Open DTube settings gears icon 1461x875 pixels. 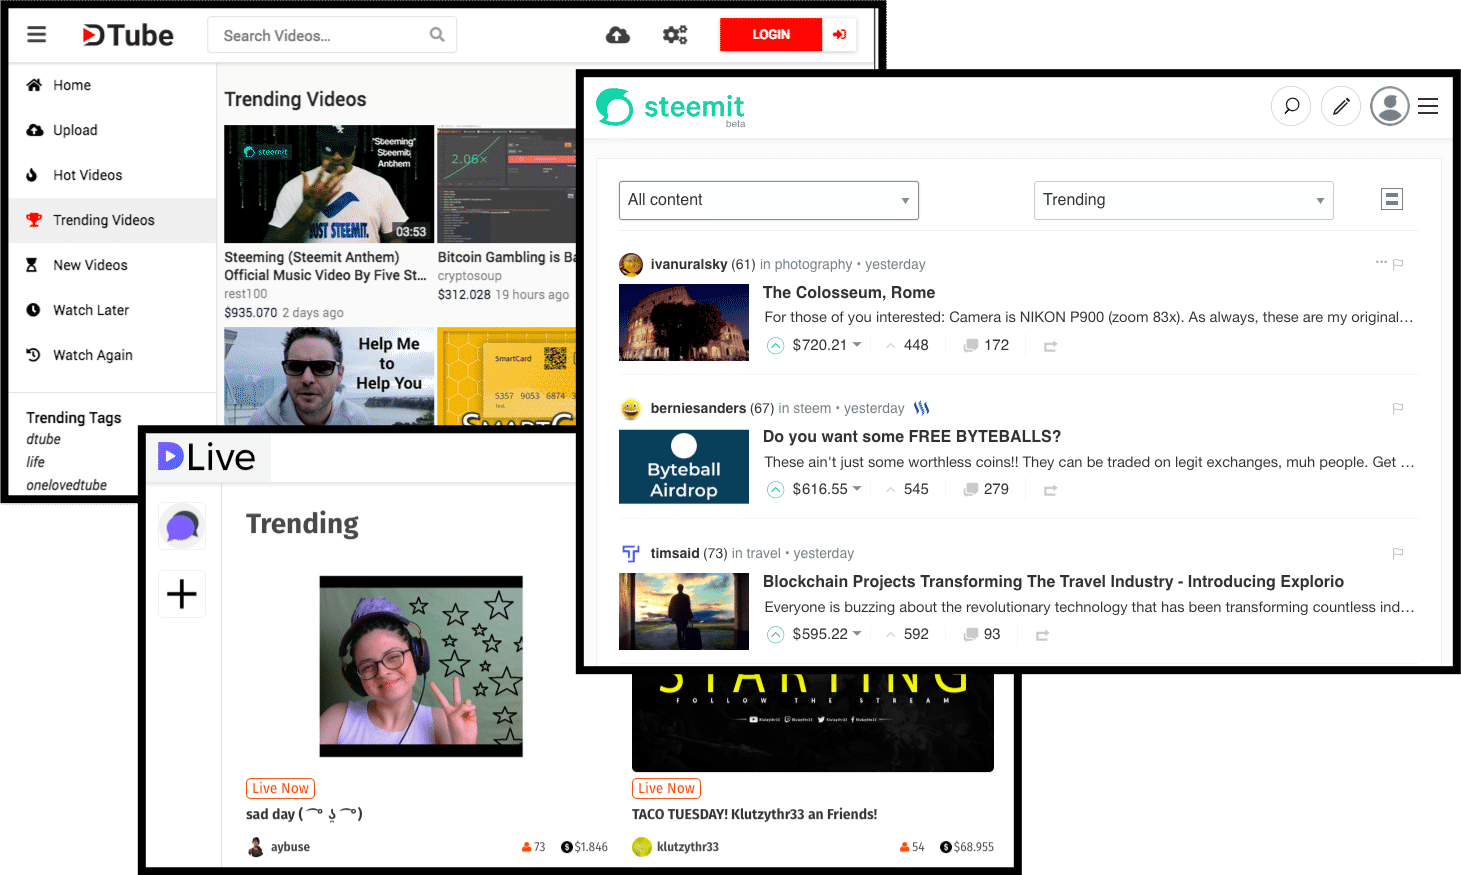[675, 35]
